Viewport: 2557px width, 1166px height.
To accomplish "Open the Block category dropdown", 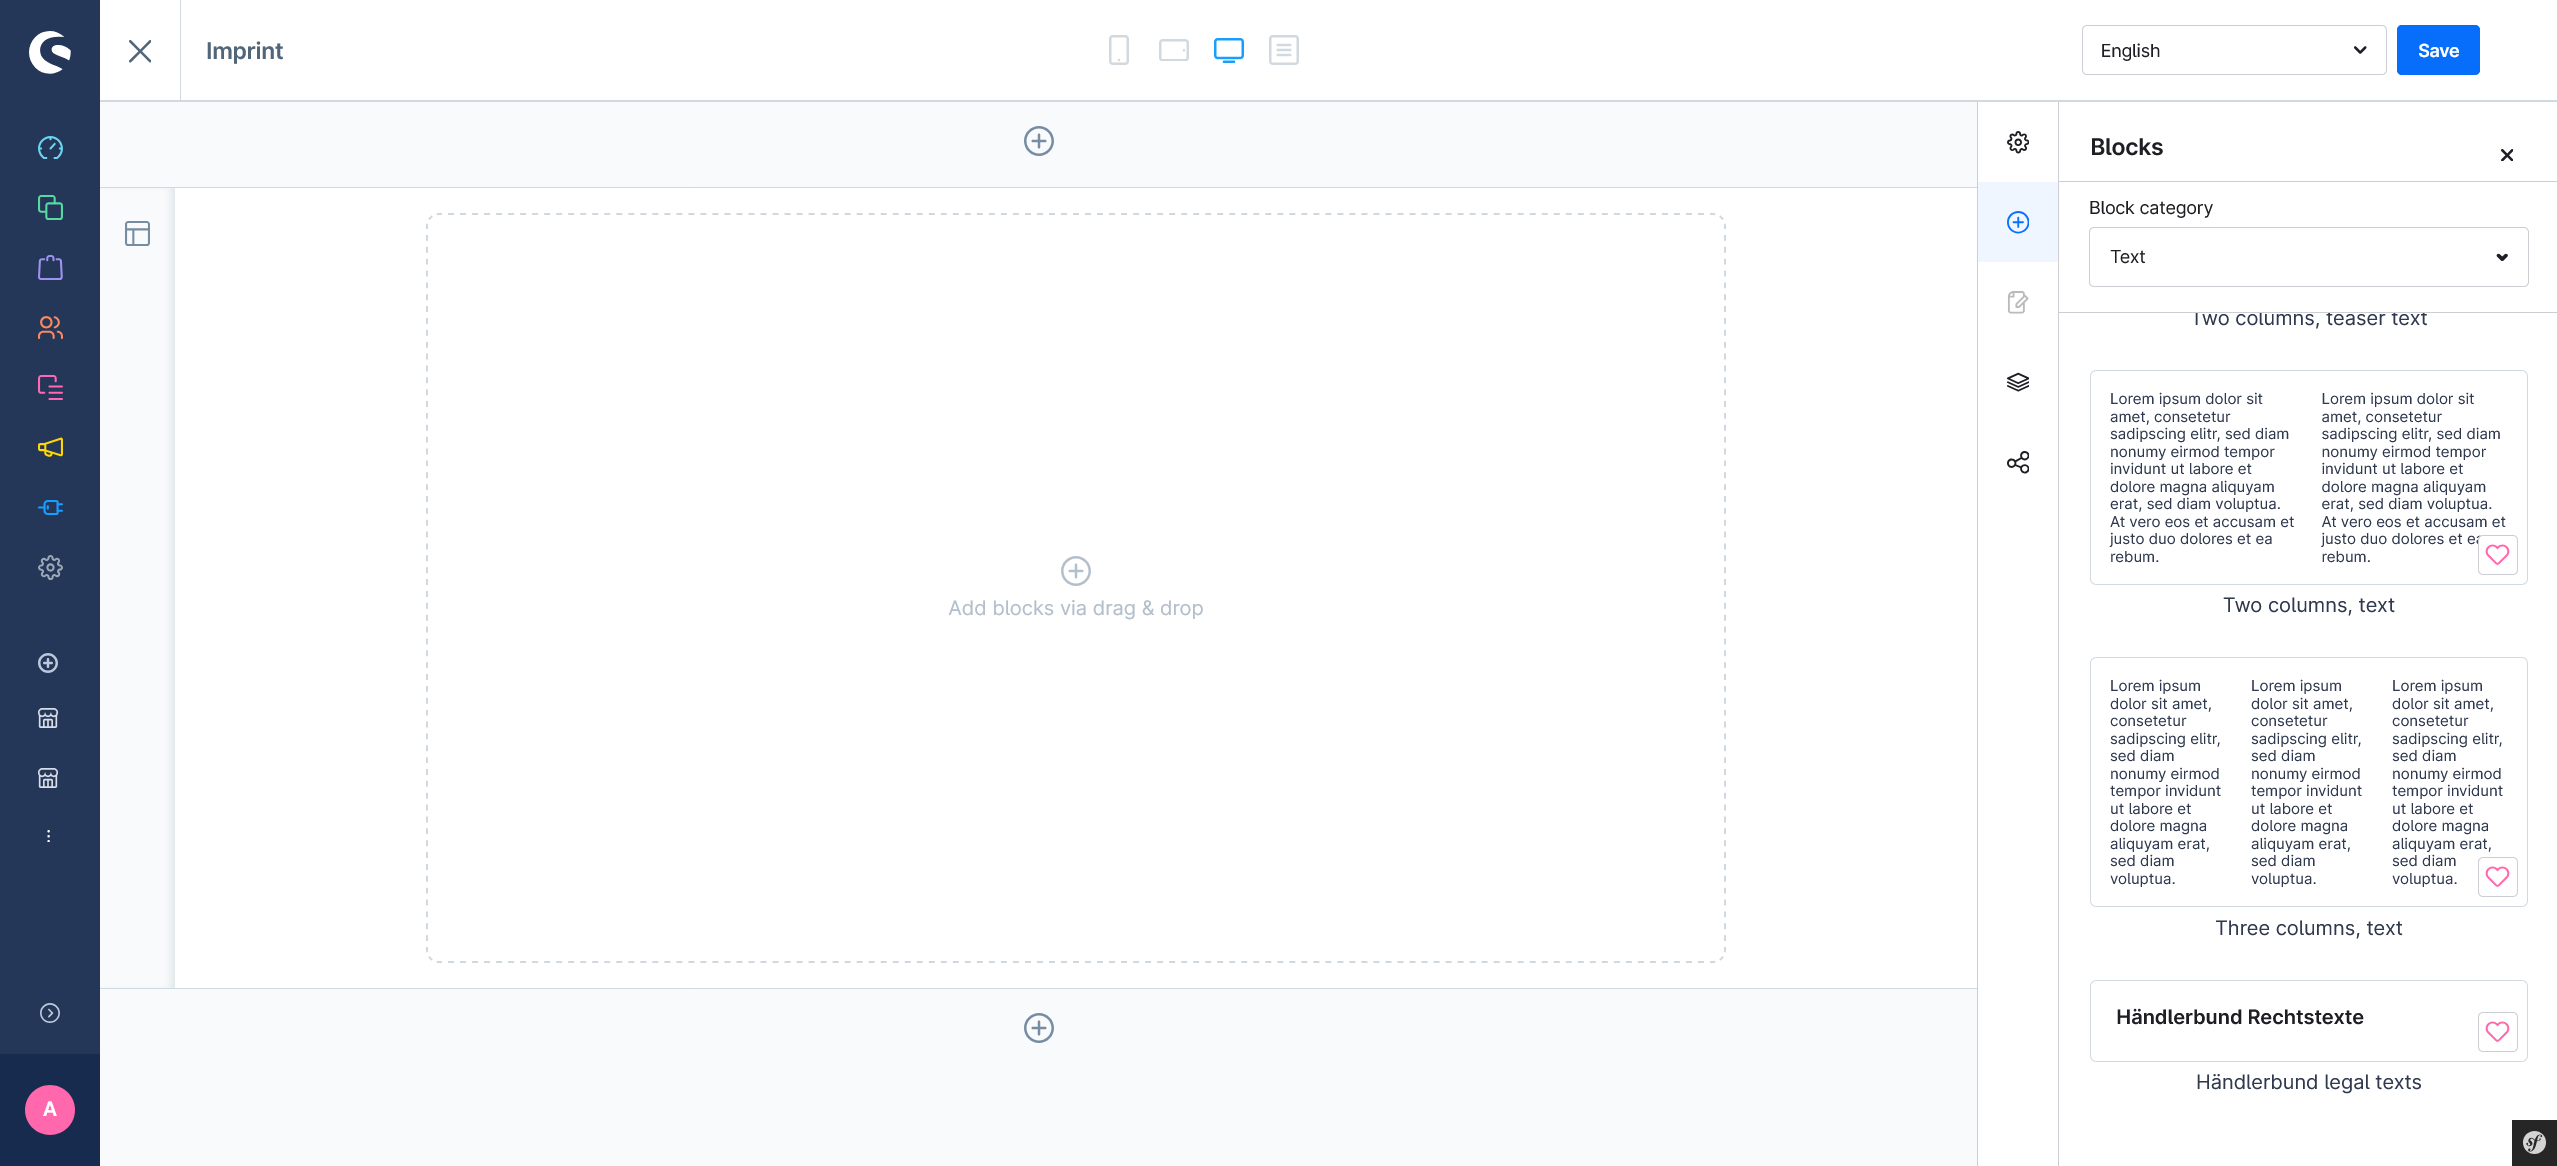I will [x=2308, y=257].
